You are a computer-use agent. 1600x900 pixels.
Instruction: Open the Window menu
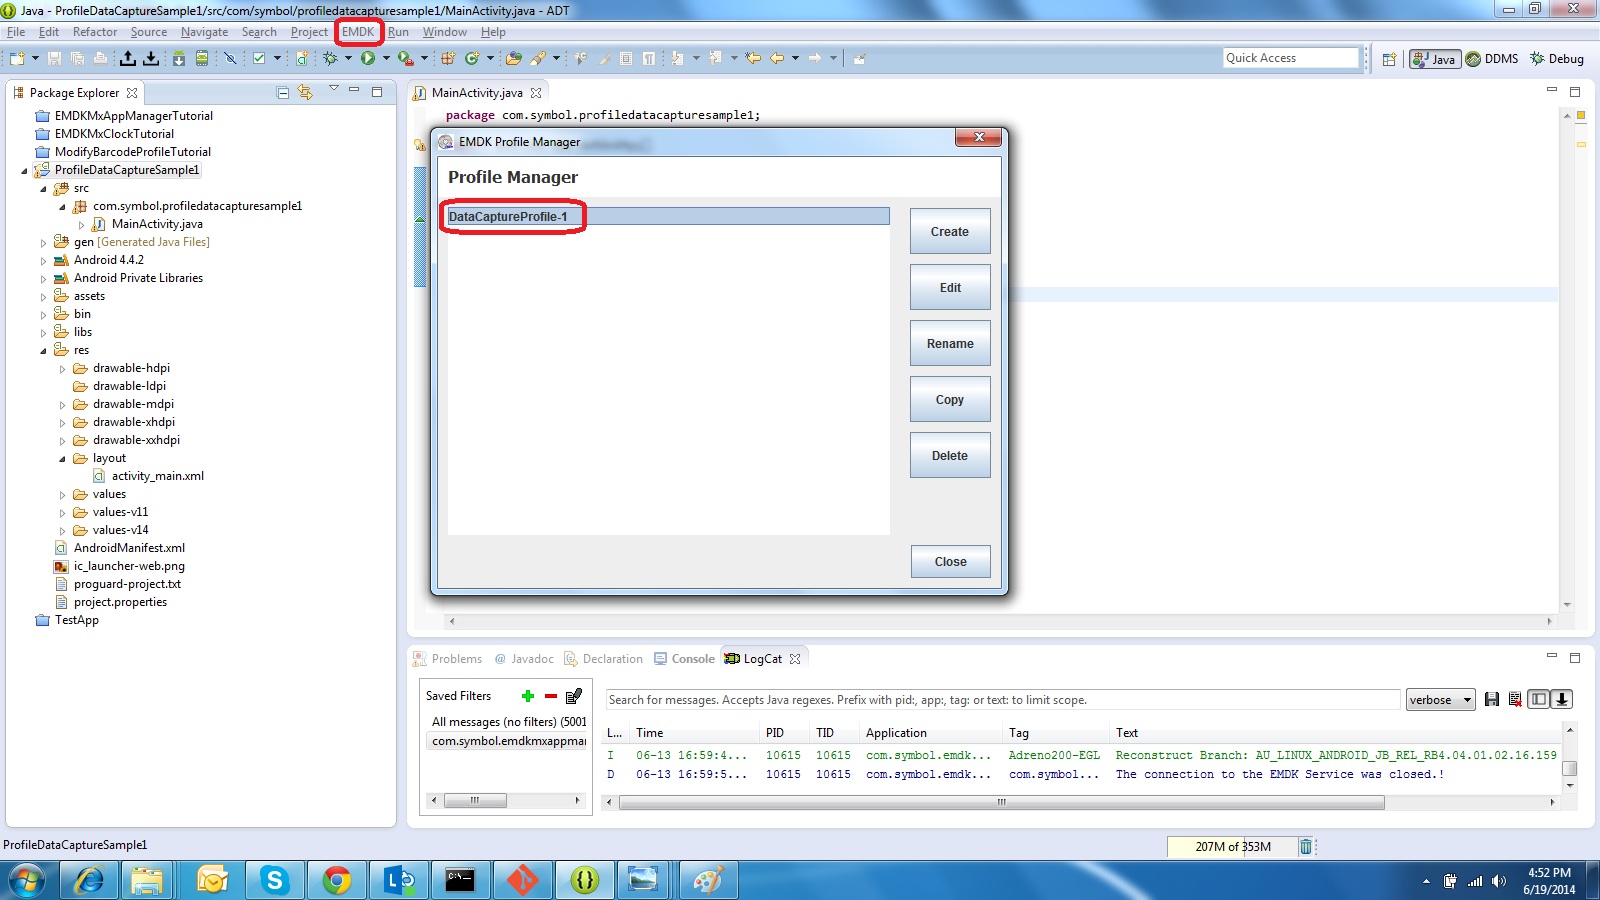pyautogui.click(x=444, y=32)
